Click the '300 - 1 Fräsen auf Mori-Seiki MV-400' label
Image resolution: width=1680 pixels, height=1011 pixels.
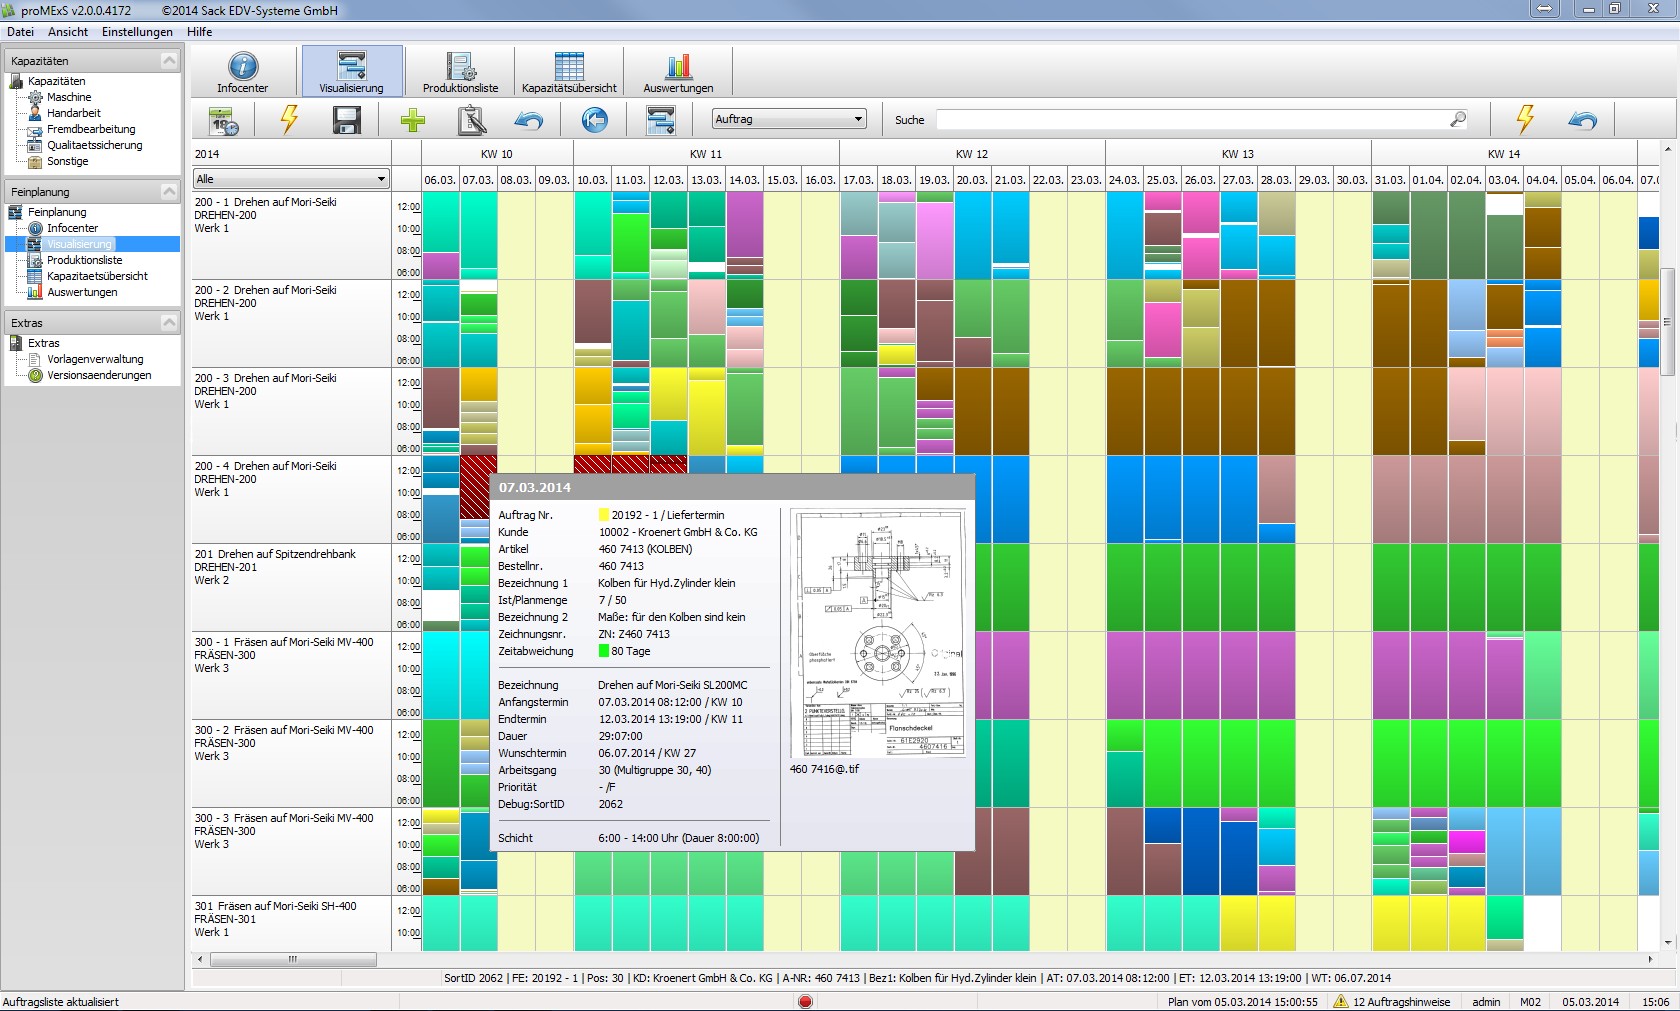[x=284, y=642]
